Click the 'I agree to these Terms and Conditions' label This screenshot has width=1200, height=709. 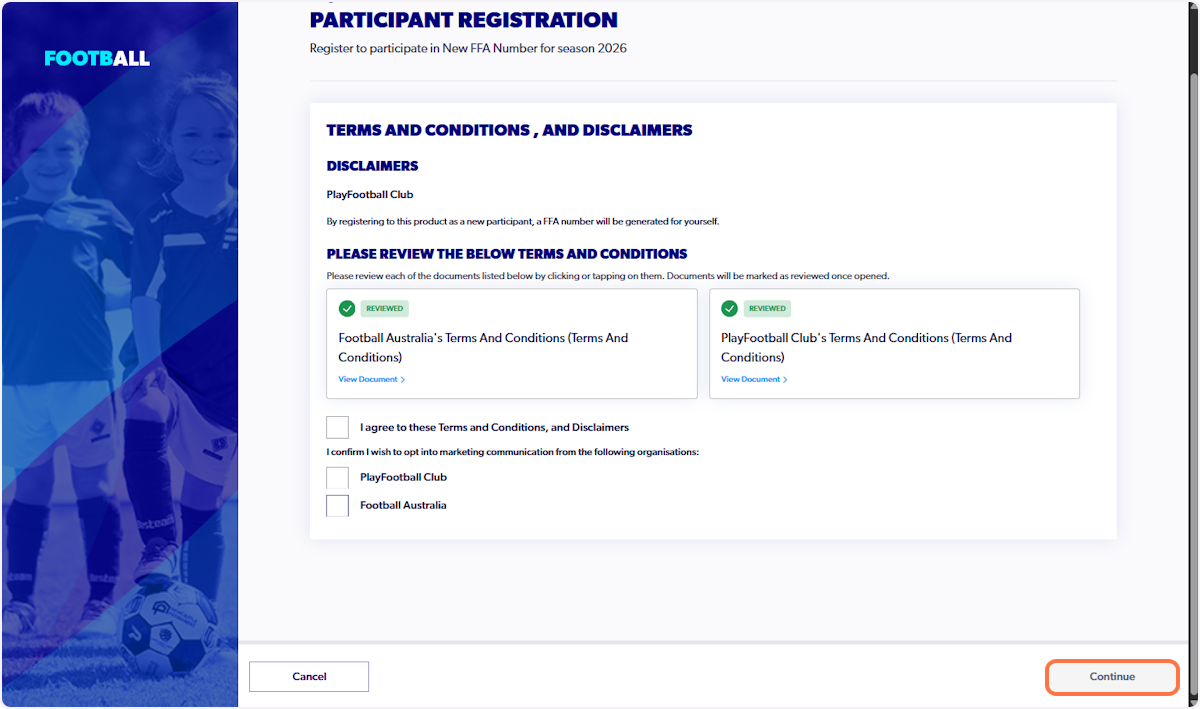coord(494,427)
